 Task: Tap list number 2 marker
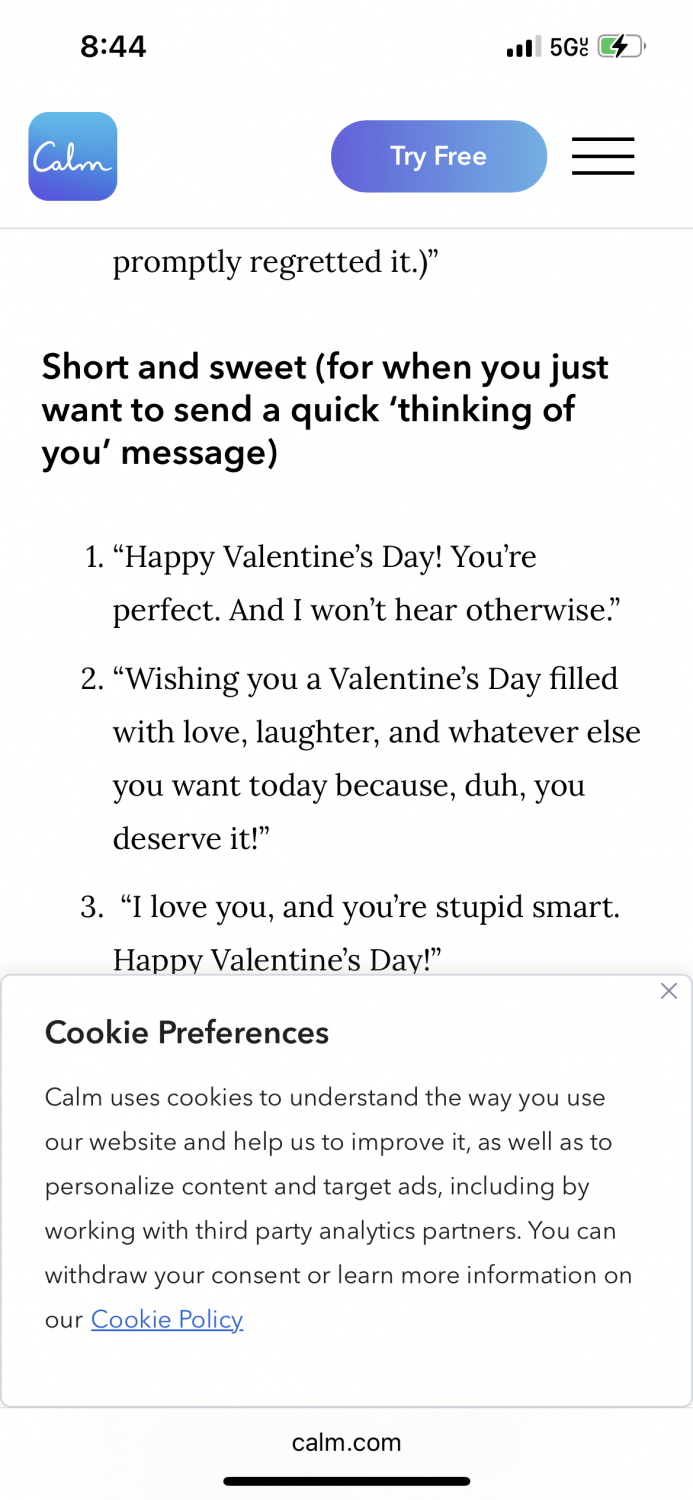(x=92, y=680)
